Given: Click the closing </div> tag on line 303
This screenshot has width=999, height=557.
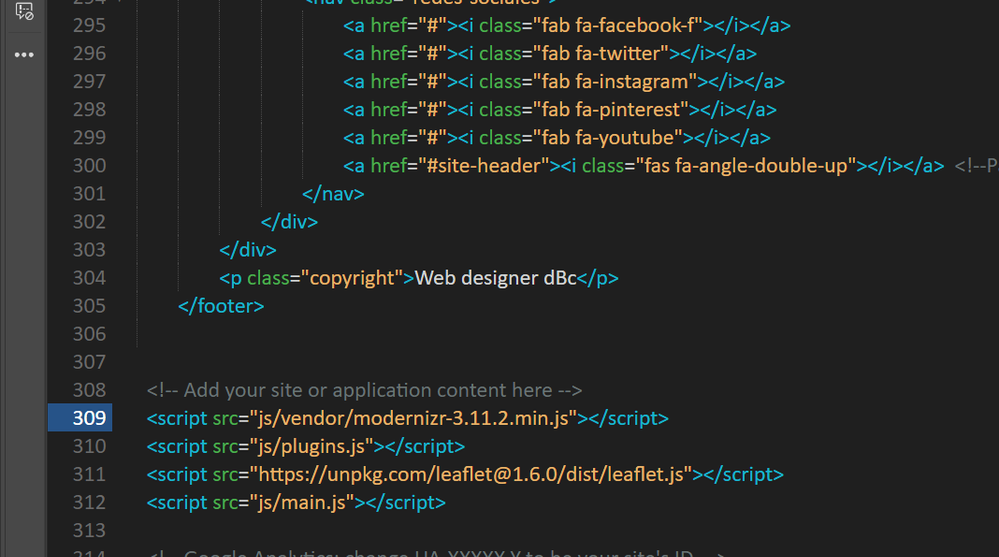Looking at the screenshot, I should click(x=248, y=250).
